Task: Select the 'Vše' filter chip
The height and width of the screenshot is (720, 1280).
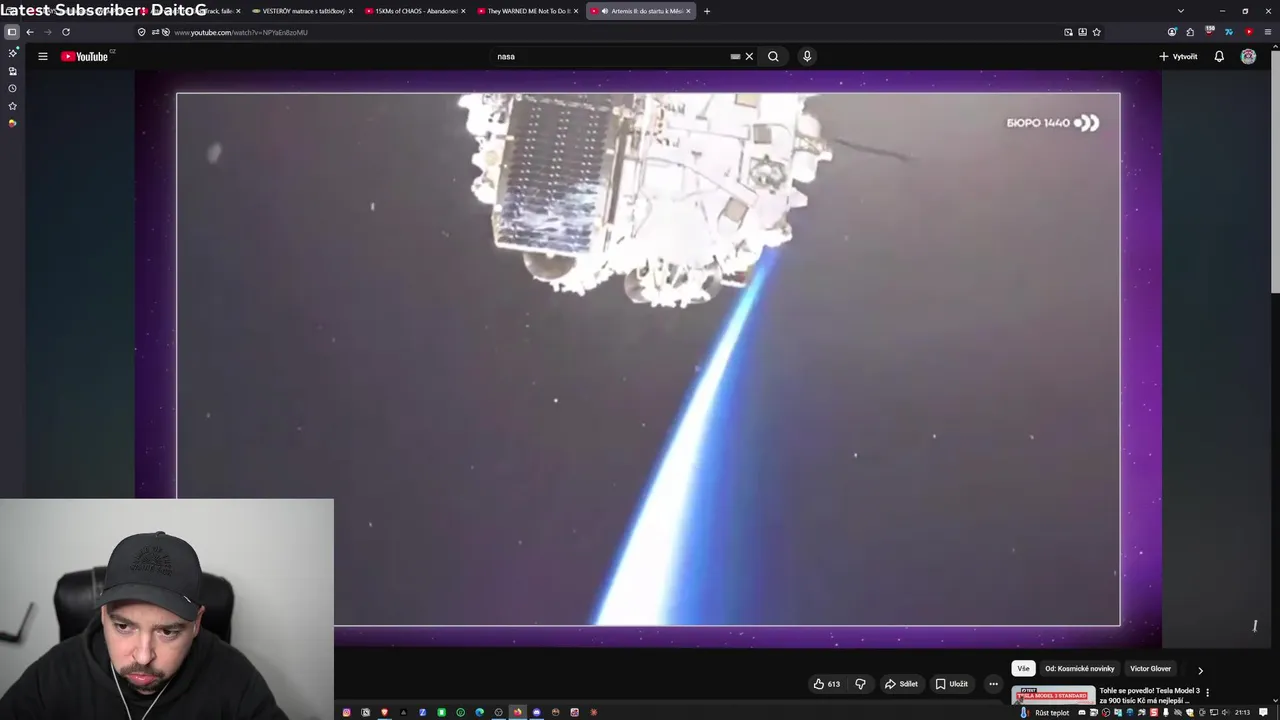Action: (x=1023, y=669)
